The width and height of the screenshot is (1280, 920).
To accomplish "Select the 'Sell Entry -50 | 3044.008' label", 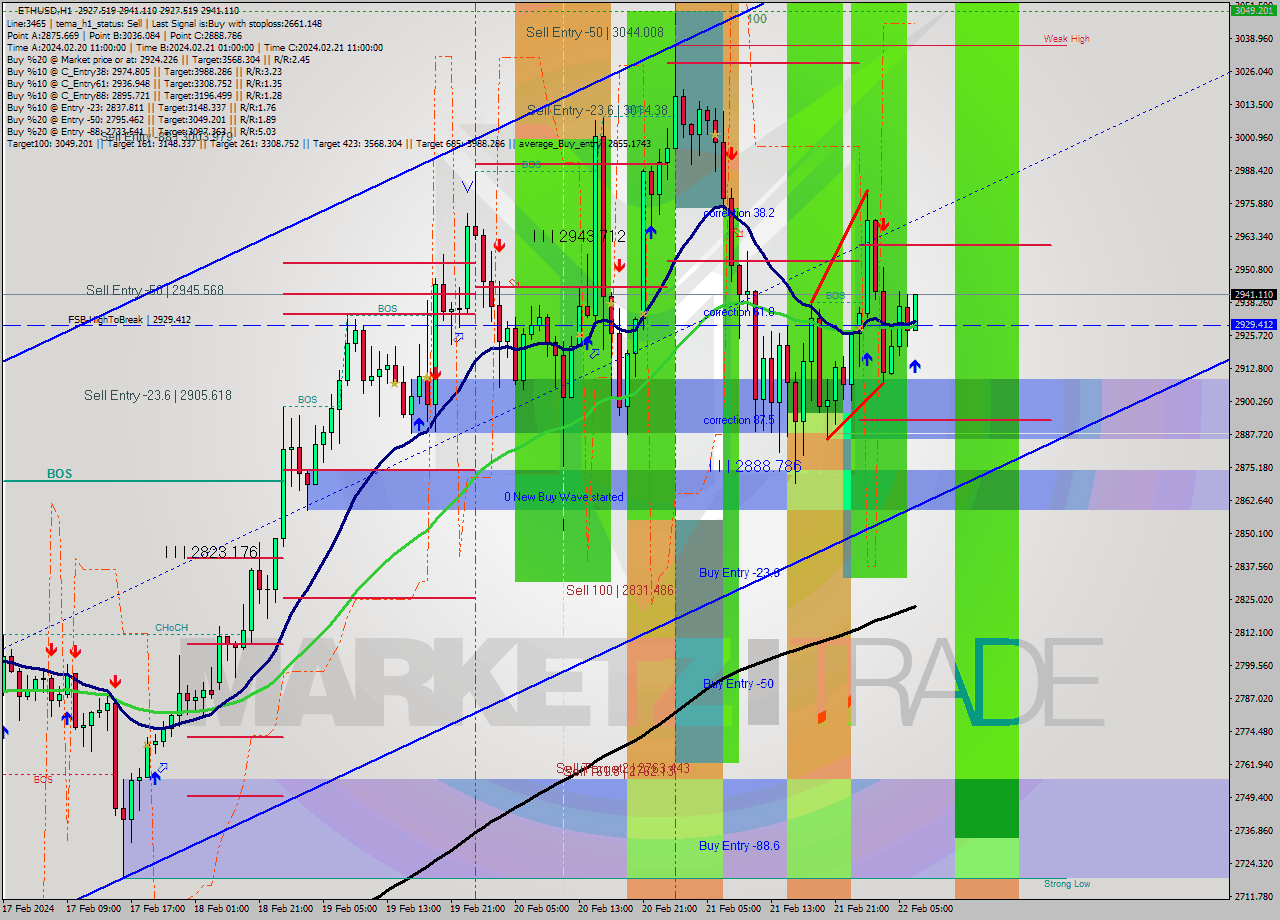I will pyautogui.click(x=594, y=33).
